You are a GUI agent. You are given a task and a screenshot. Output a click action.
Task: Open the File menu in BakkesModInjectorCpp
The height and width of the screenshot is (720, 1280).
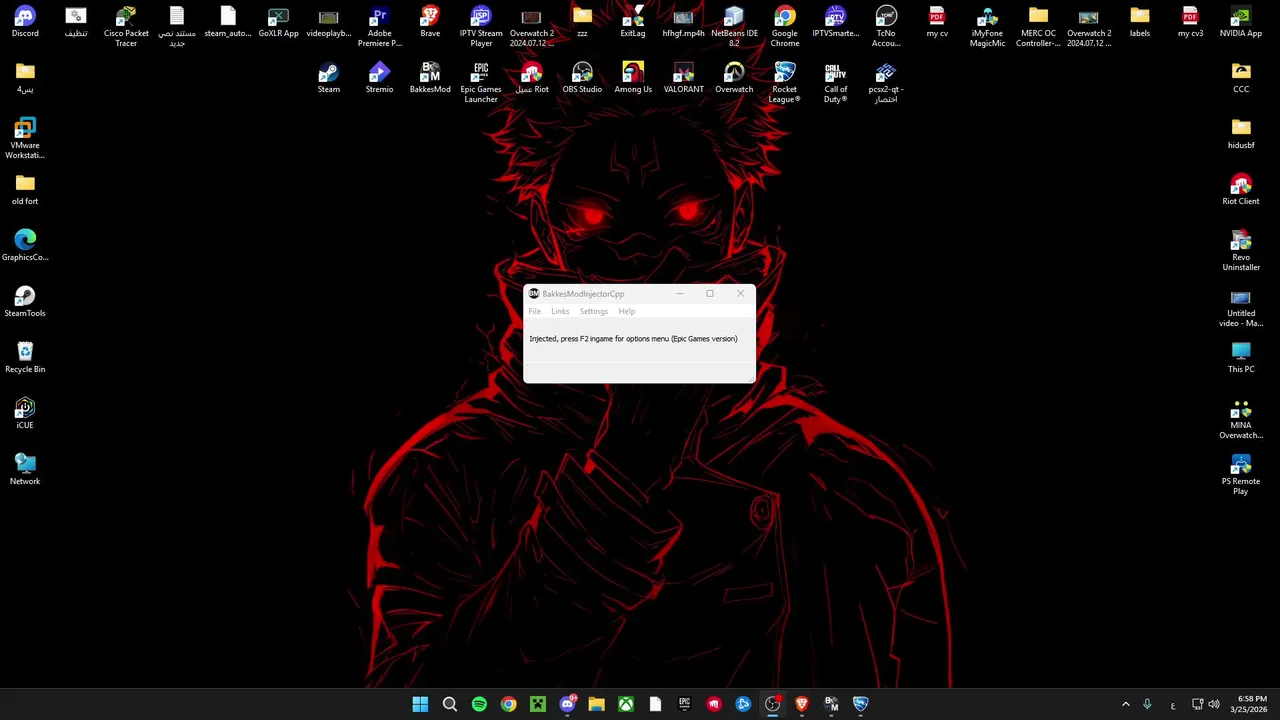[535, 311]
